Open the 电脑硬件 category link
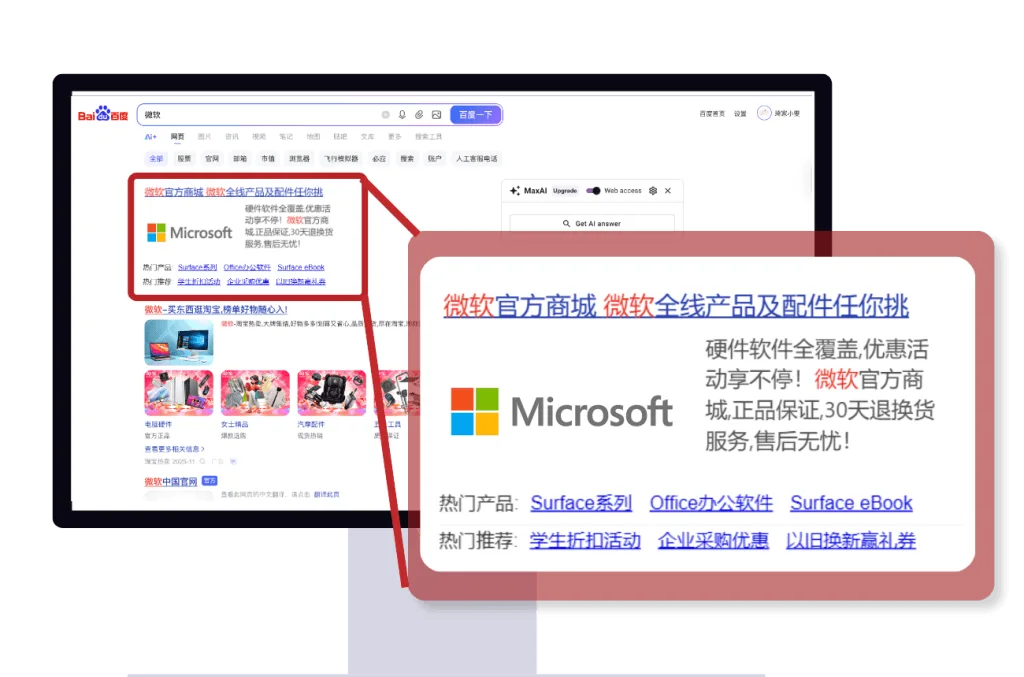 [158, 424]
